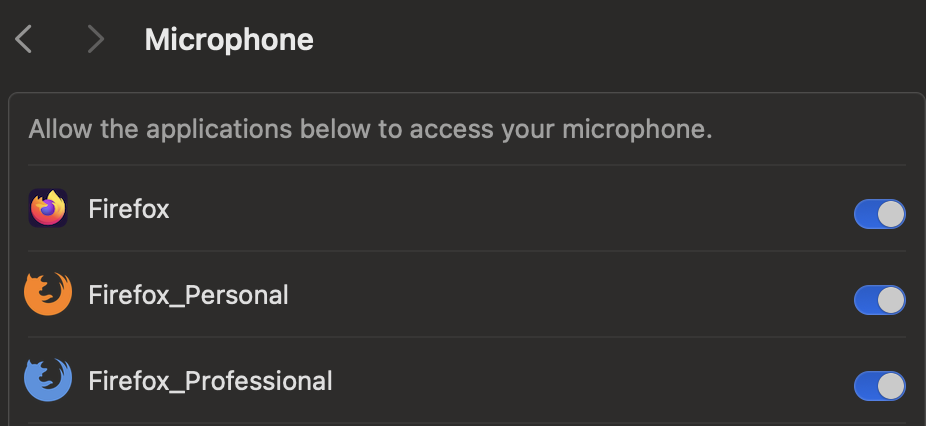Disable microphone access for Firefox

pos(879,214)
